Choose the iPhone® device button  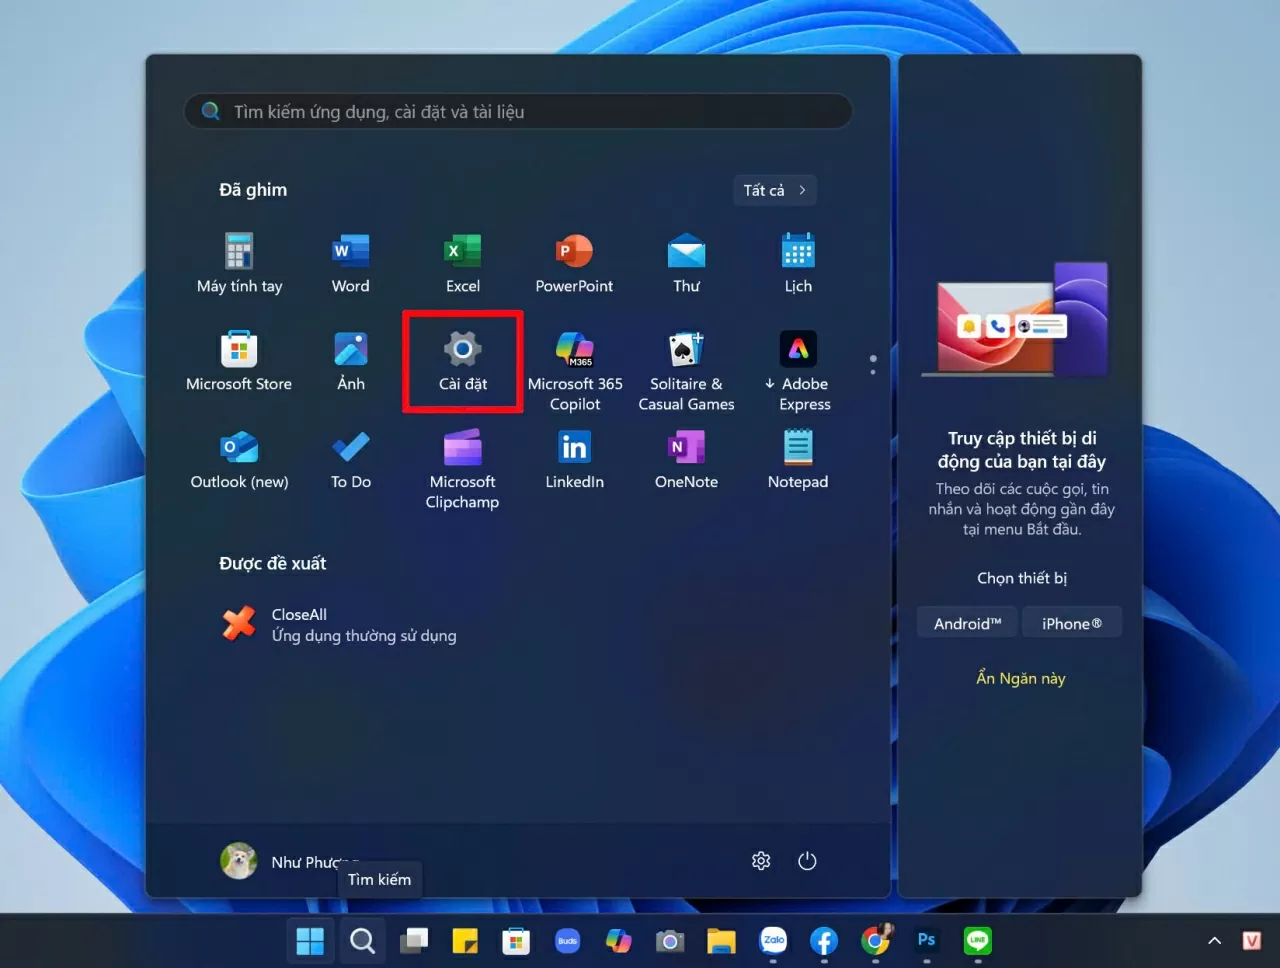(1071, 623)
